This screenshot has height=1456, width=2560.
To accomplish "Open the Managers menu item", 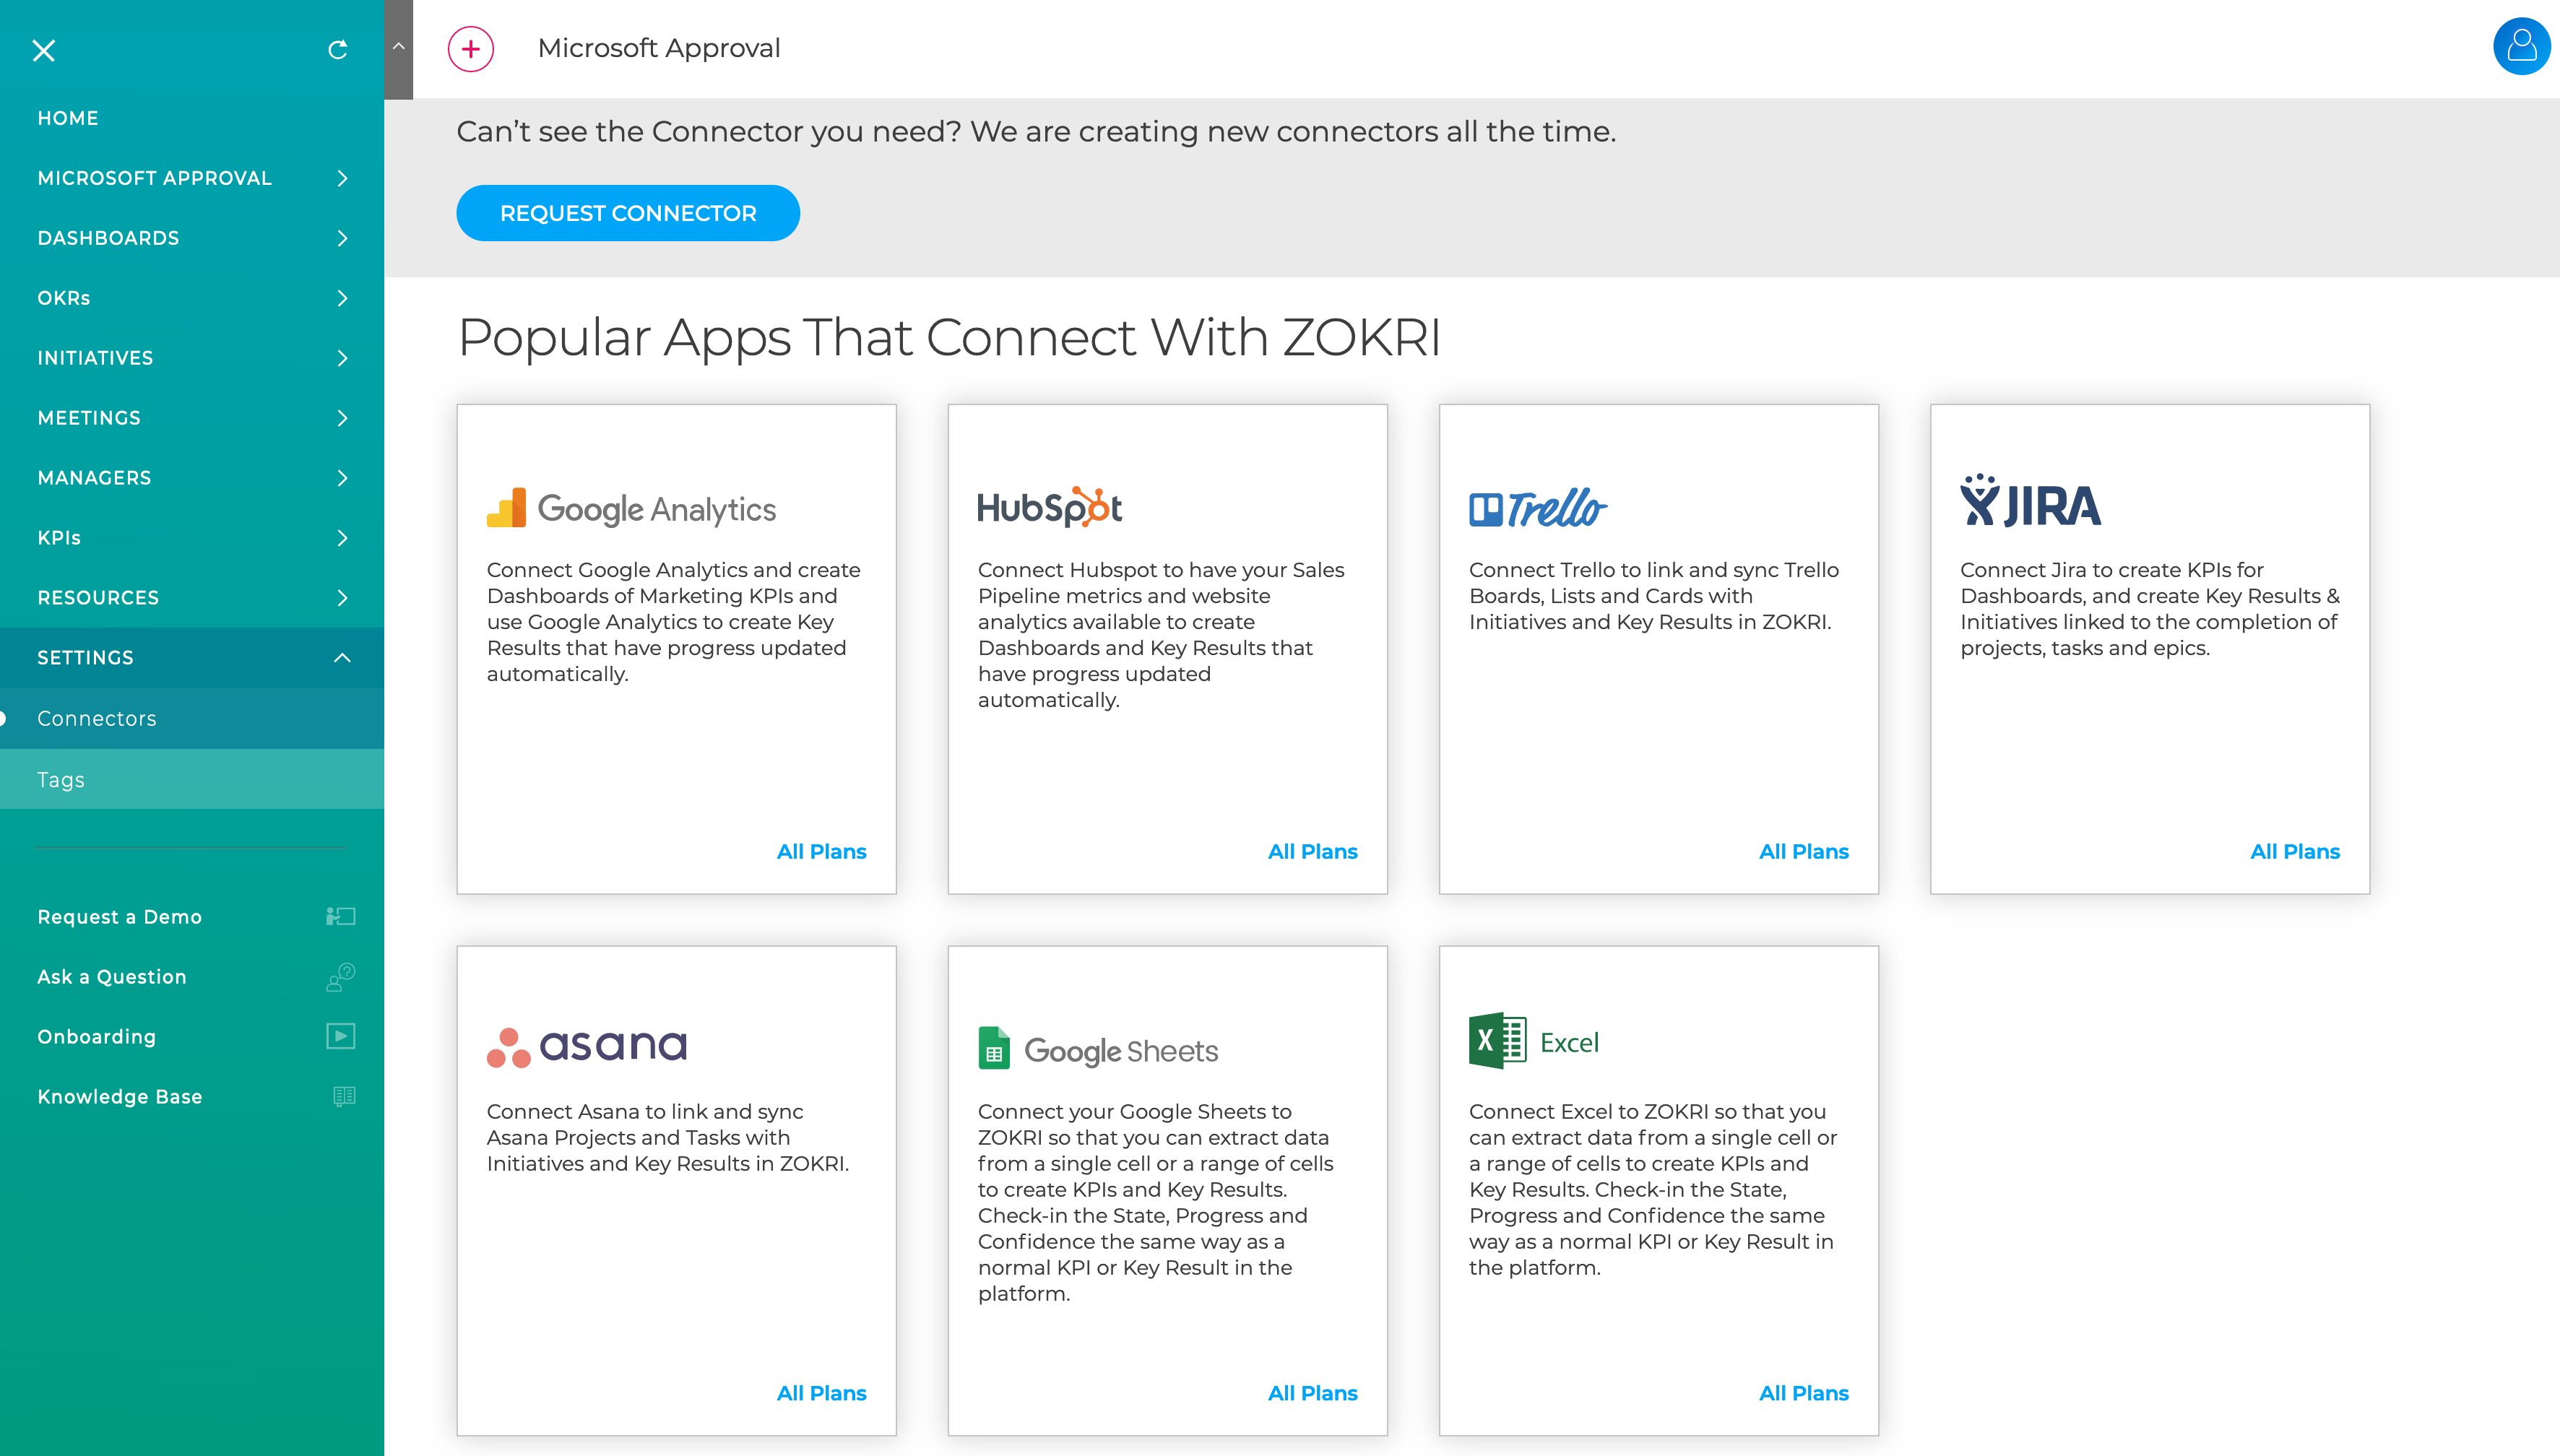I will point(192,478).
